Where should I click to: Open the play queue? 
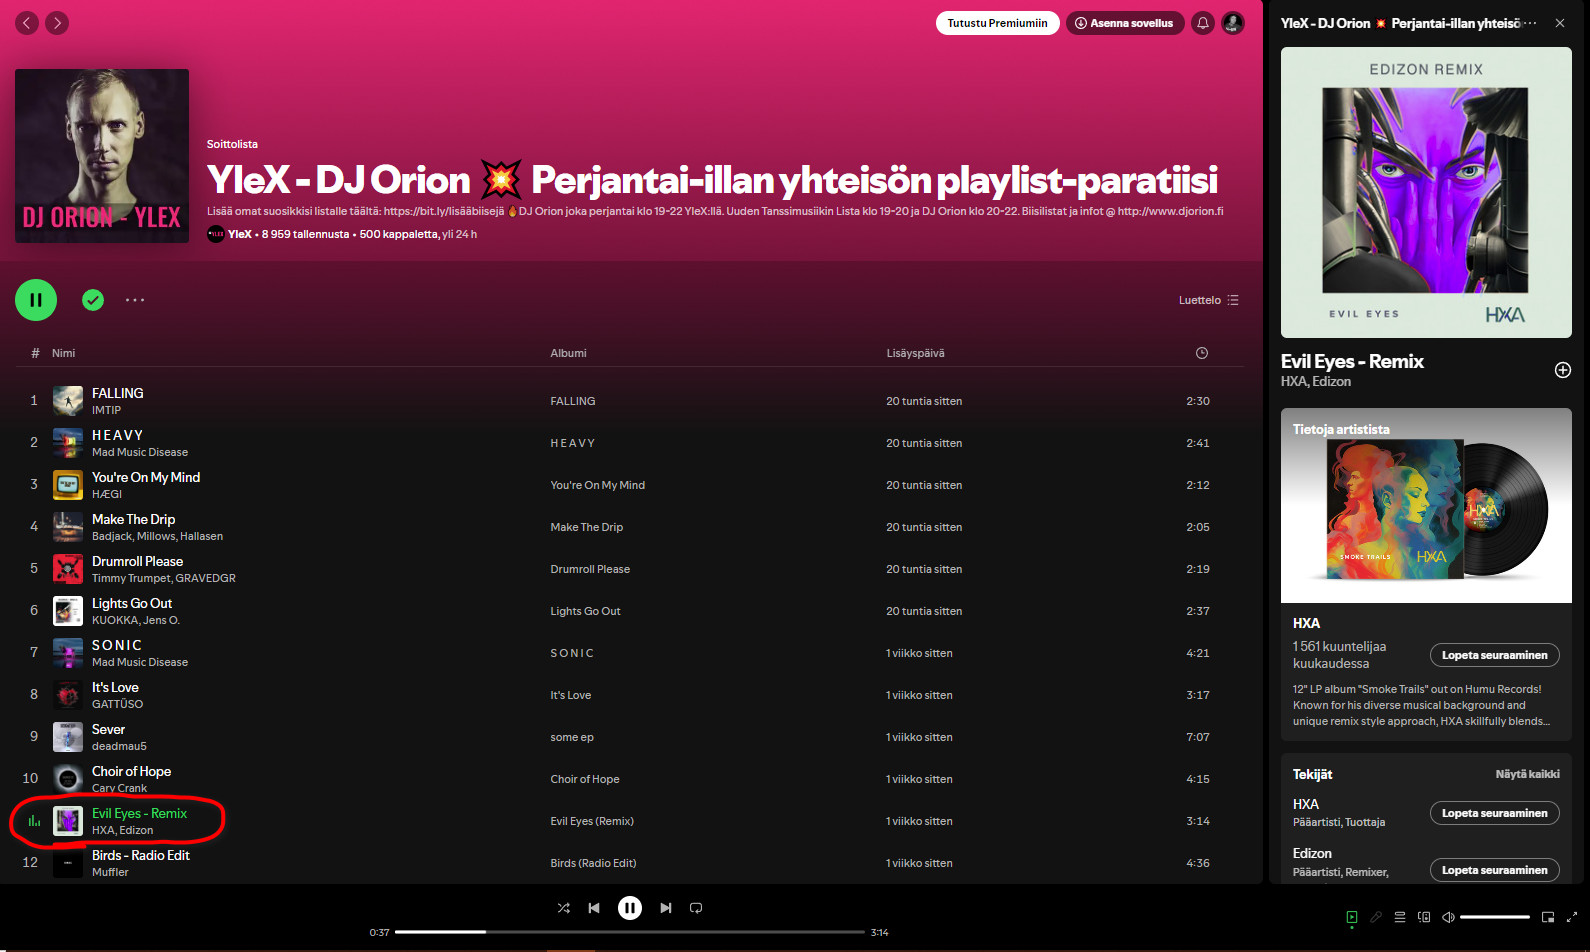1400,917
